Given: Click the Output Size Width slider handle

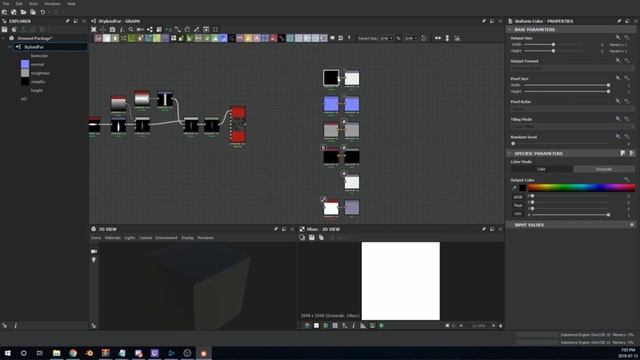Looking at the screenshot, I should [x=553, y=44].
